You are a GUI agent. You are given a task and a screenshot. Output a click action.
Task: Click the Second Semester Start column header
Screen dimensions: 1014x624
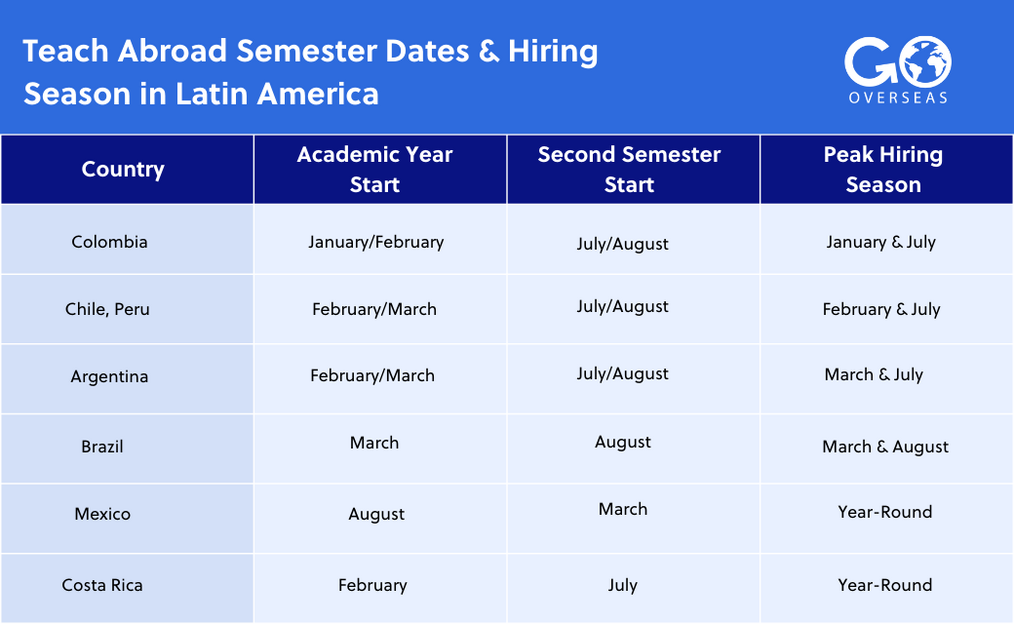[x=629, y=169]
